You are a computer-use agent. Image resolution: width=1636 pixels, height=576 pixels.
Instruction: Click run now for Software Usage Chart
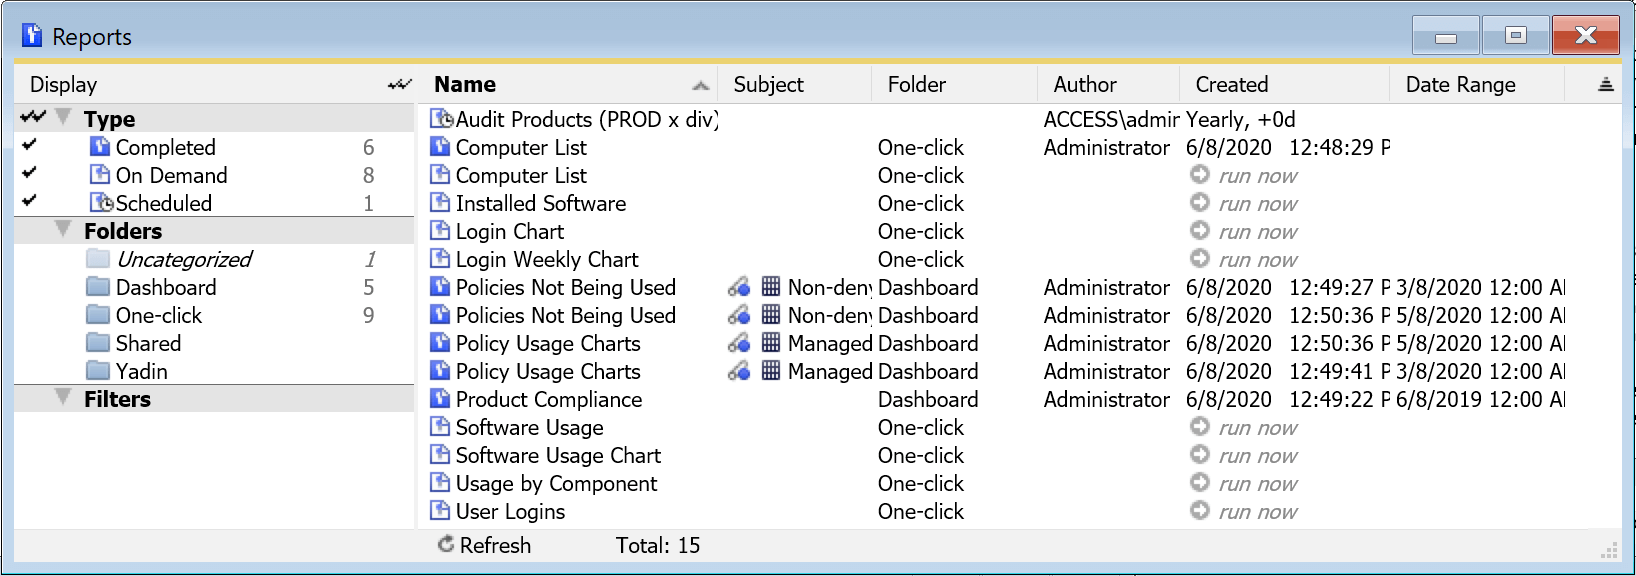(x=1257, y=456)
